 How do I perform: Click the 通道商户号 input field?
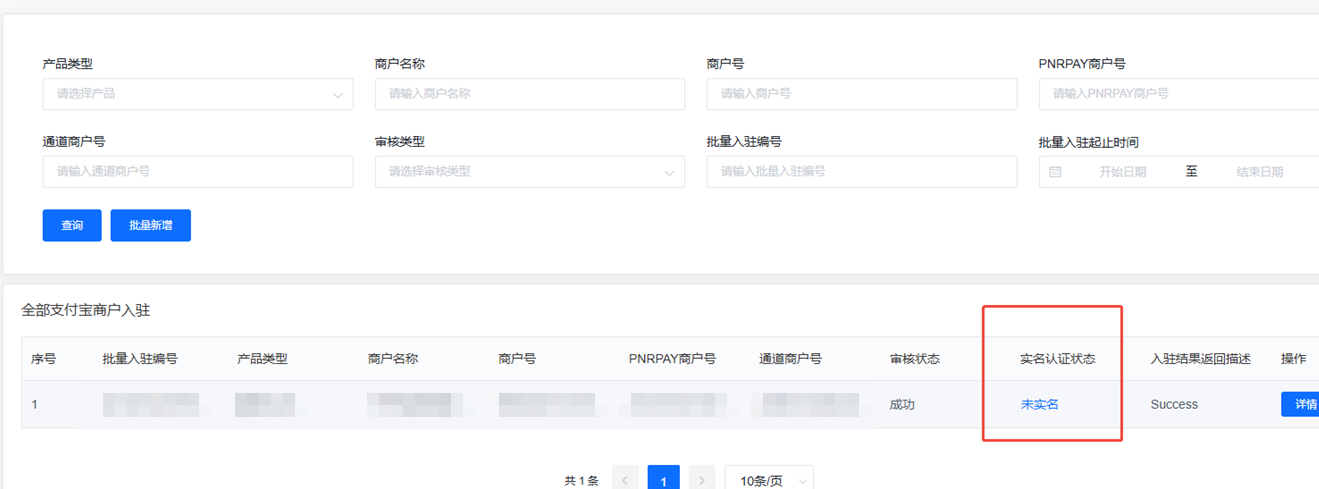pyautogui.click(x=197, y=172)
